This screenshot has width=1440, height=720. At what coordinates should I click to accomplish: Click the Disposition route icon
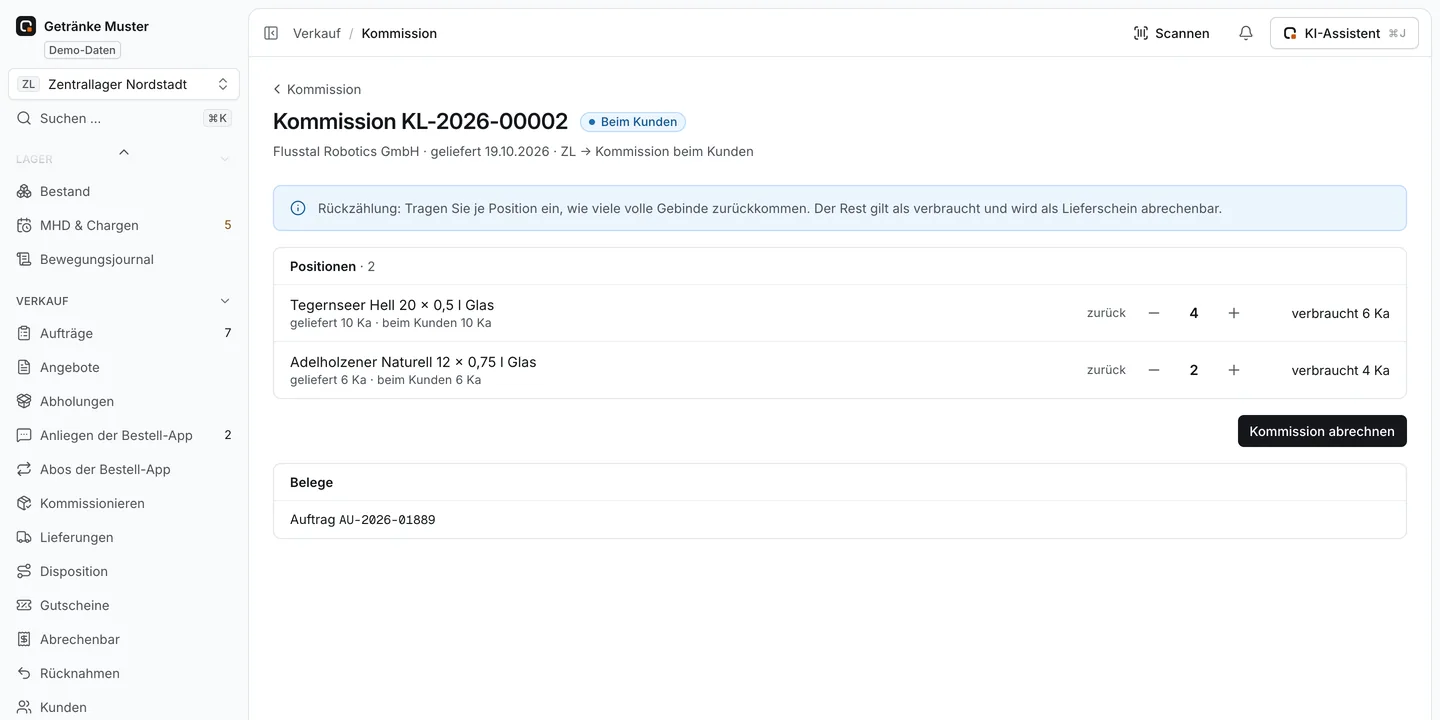click(25, 571)
